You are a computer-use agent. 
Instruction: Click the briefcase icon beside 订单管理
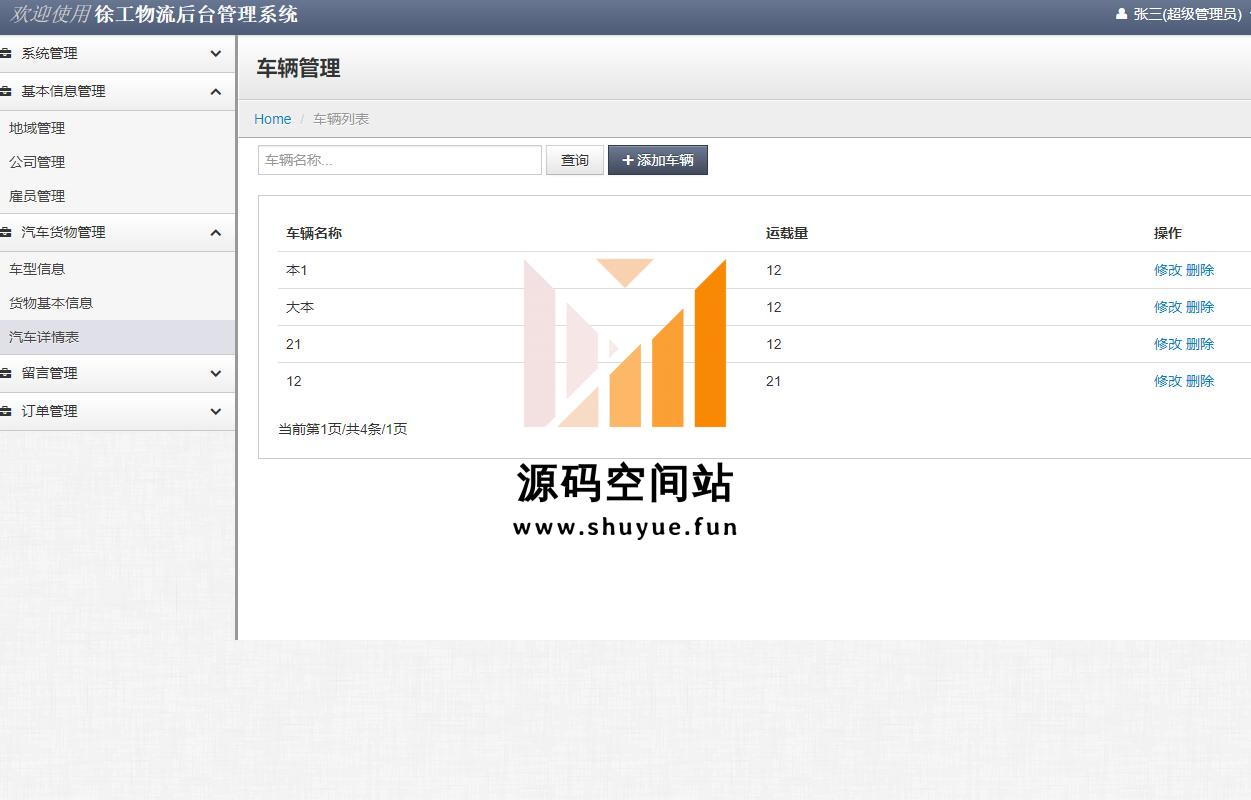click(5, 411)
